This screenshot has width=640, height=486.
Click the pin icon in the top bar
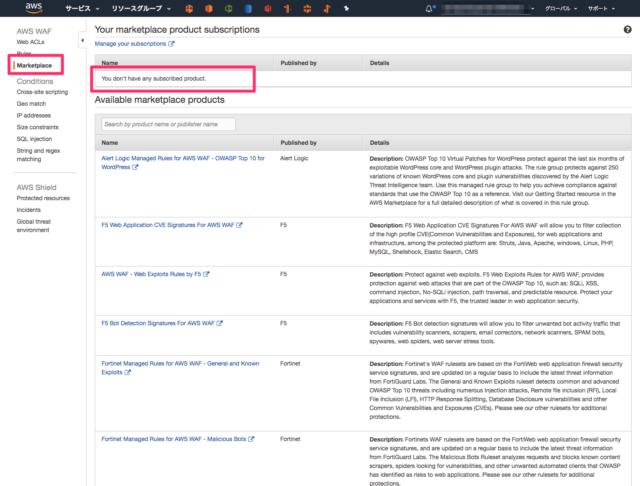(x=346, y=8)
